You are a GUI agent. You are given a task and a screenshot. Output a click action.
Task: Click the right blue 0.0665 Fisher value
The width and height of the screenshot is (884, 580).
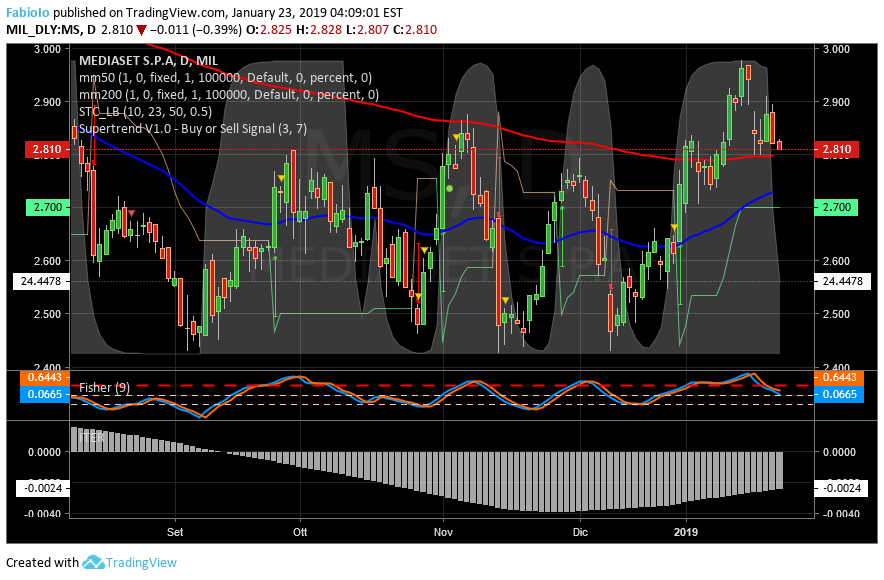pyautogui.click(x=839, y=394)
